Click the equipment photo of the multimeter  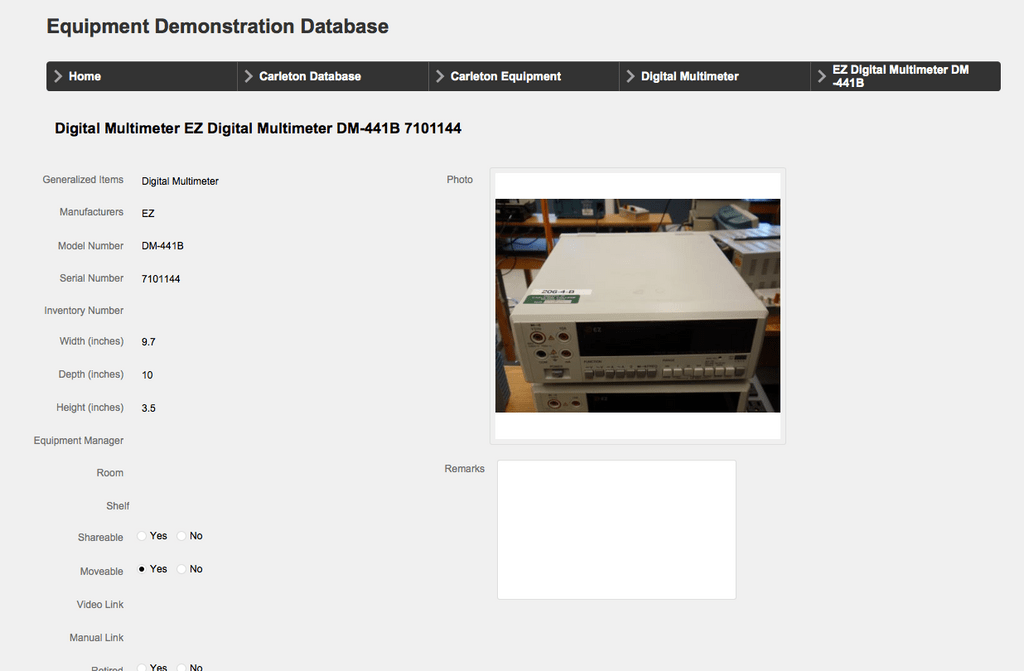click(637, 305)
